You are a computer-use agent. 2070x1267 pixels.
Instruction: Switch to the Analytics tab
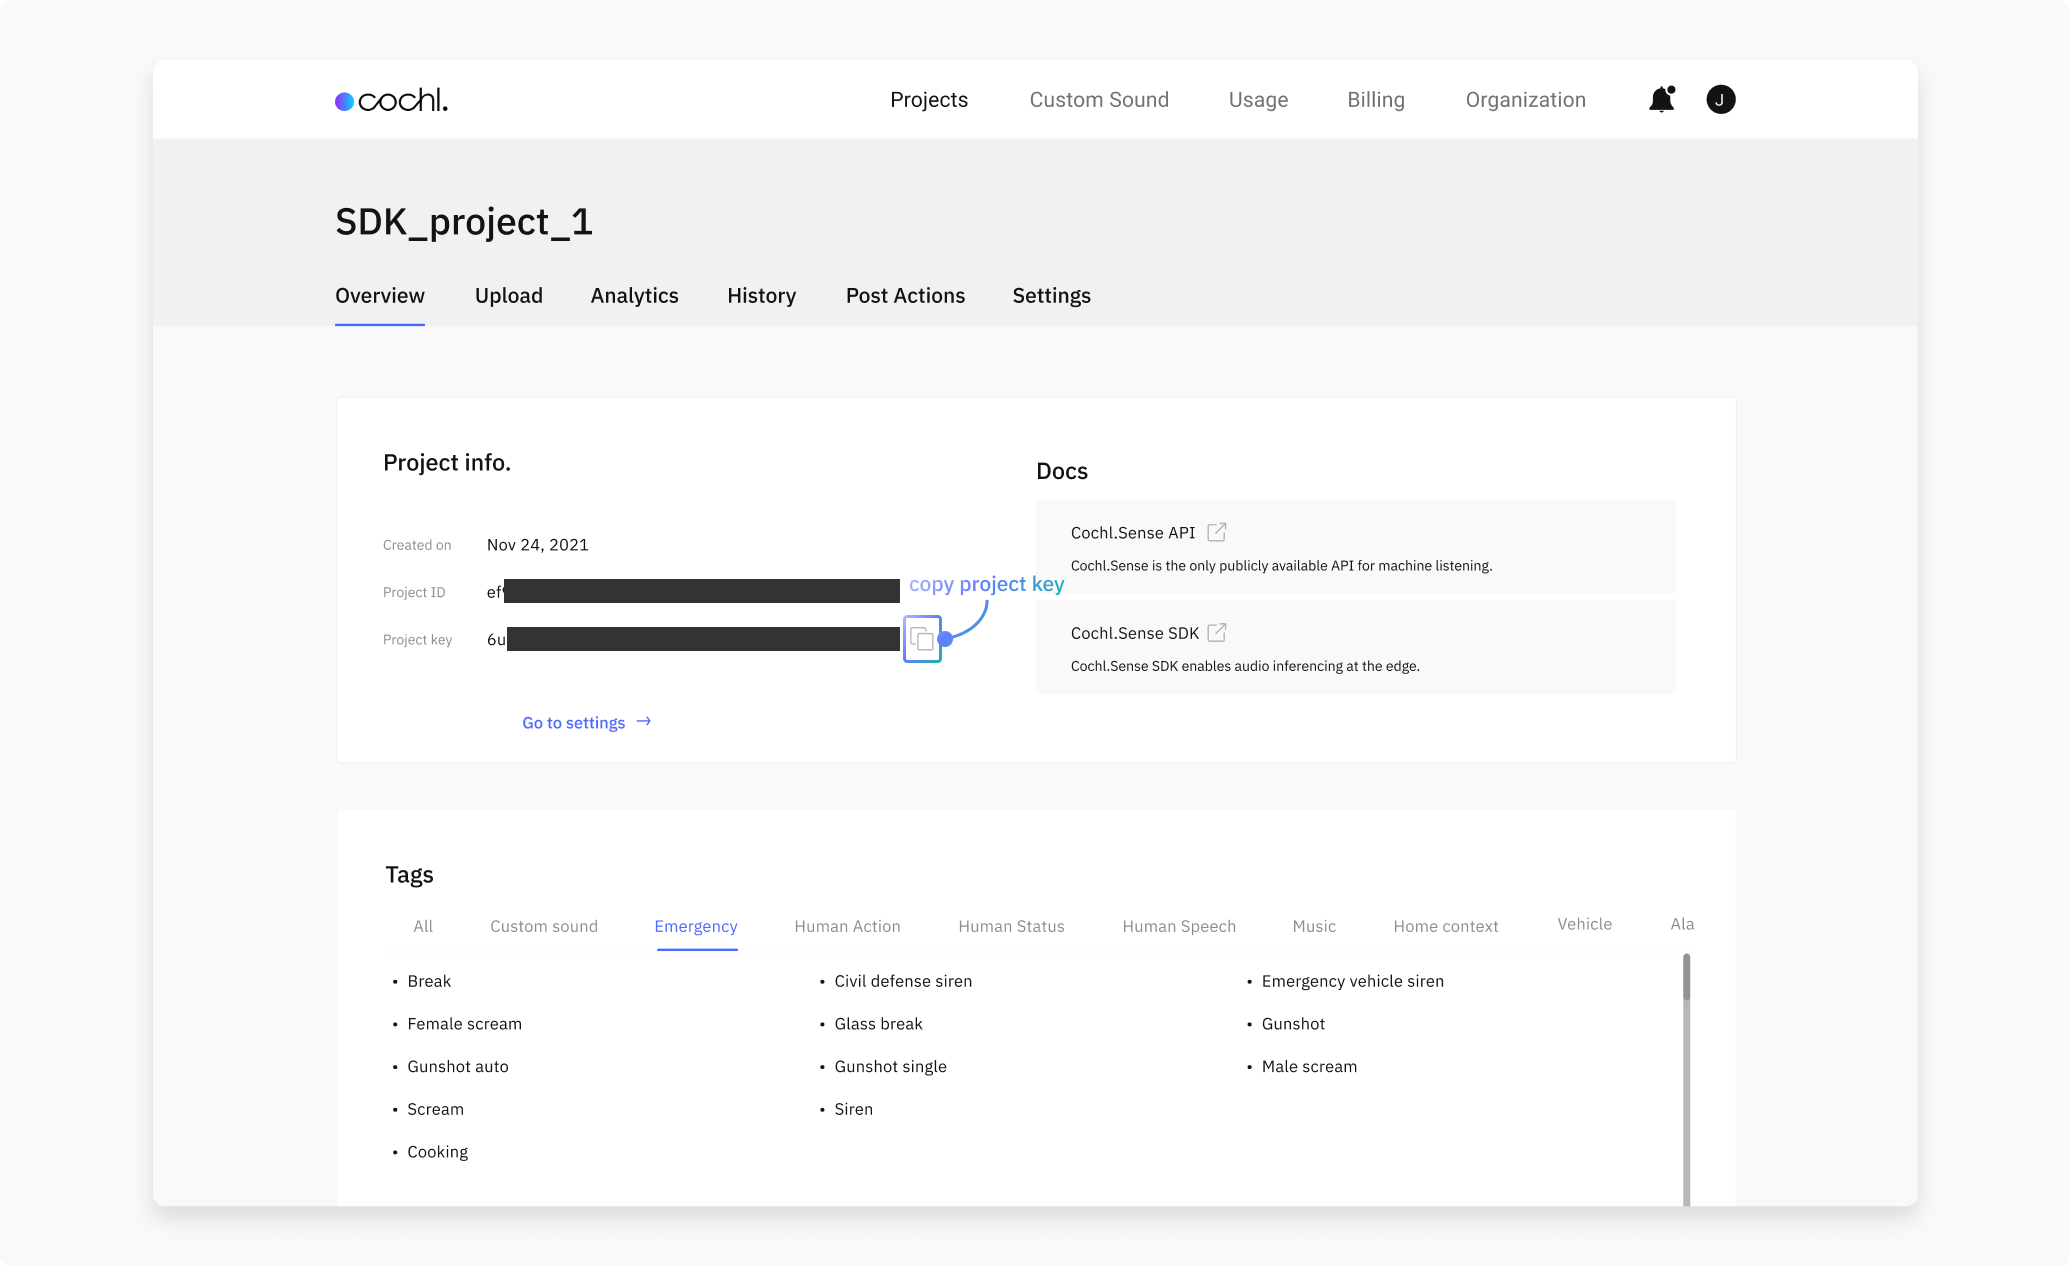pyautogui.click(x=634, y=296)
